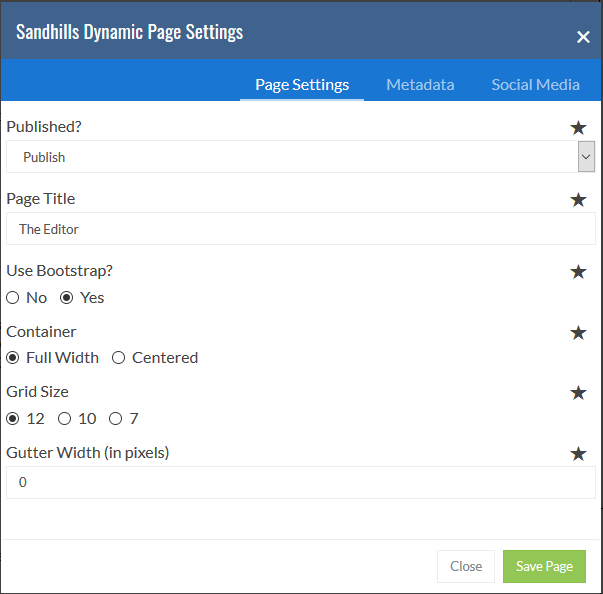Set Grid Size to 10
Image resolution: width=603 pixels, height=594 pixels.
click(64, 419)
